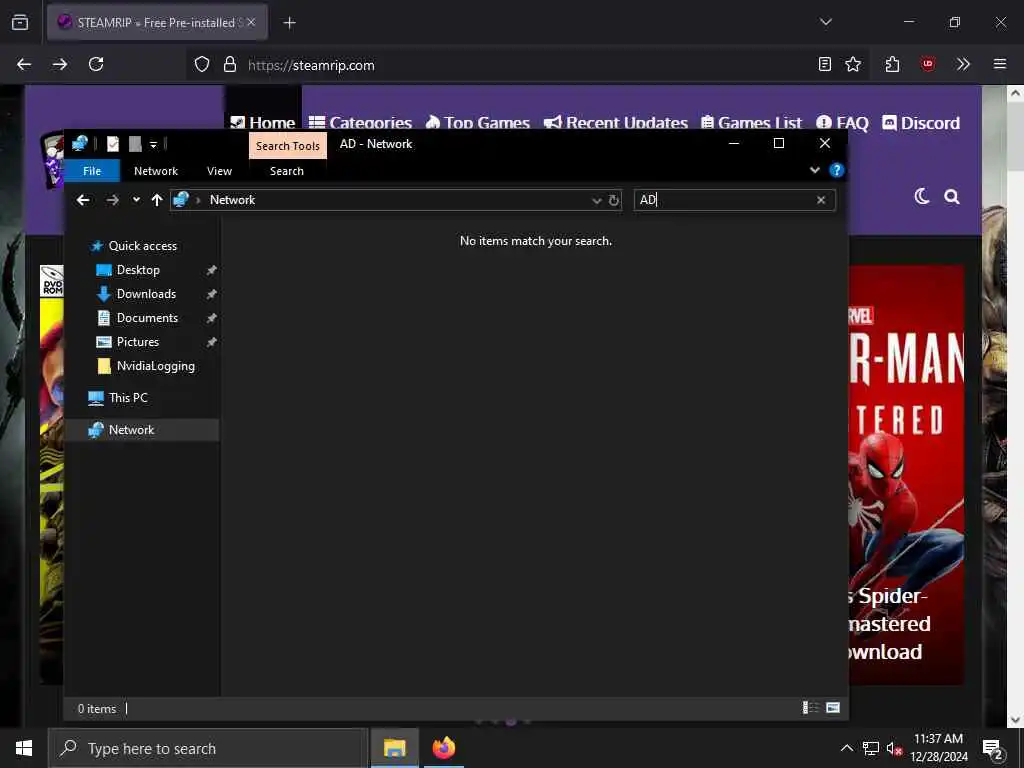Click the site padlock icon

[229, 64]
